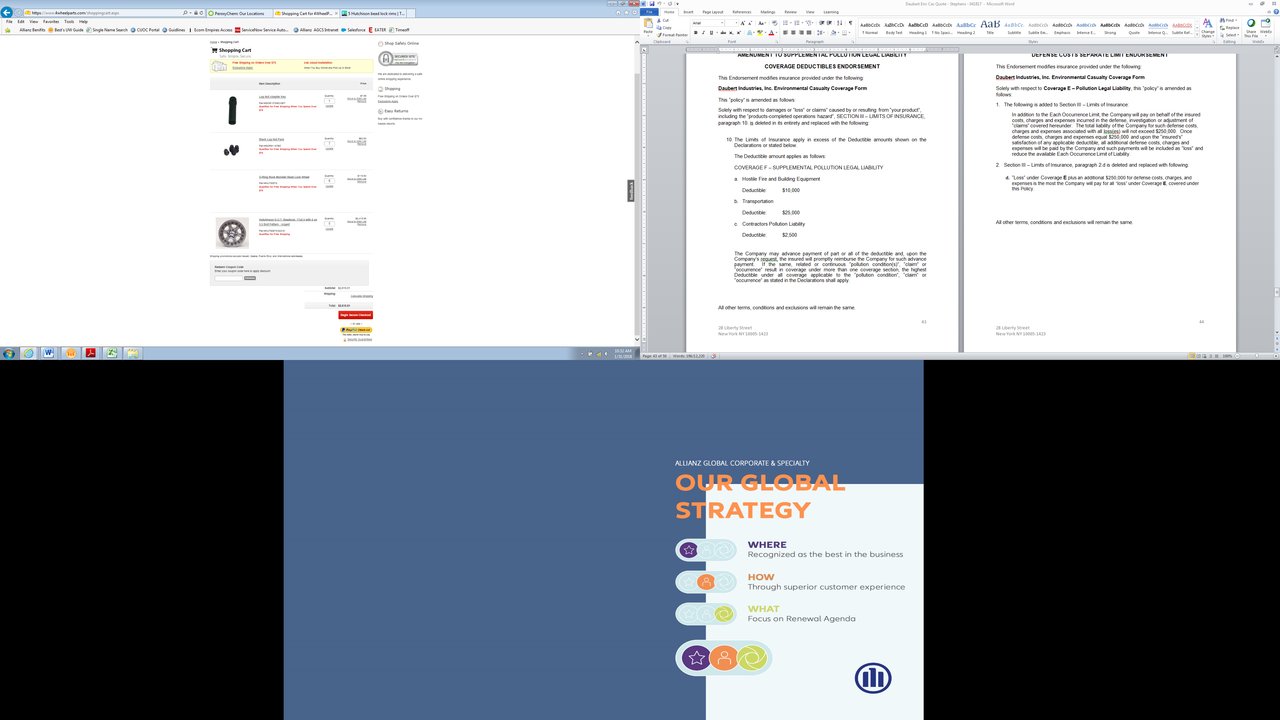Viewport: 1280px width, 720px height.
Task: Open Word File tab
Action: pos(649,12)
